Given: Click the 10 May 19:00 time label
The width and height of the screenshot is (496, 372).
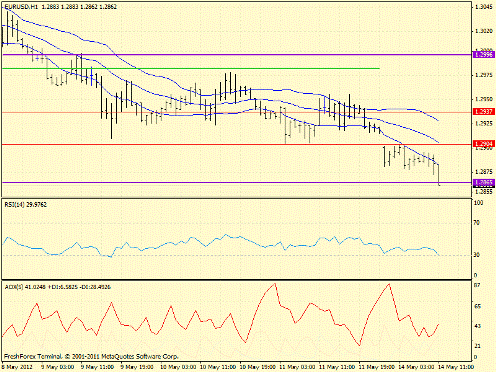Looking at the screenshot, I should pos(257,367).
